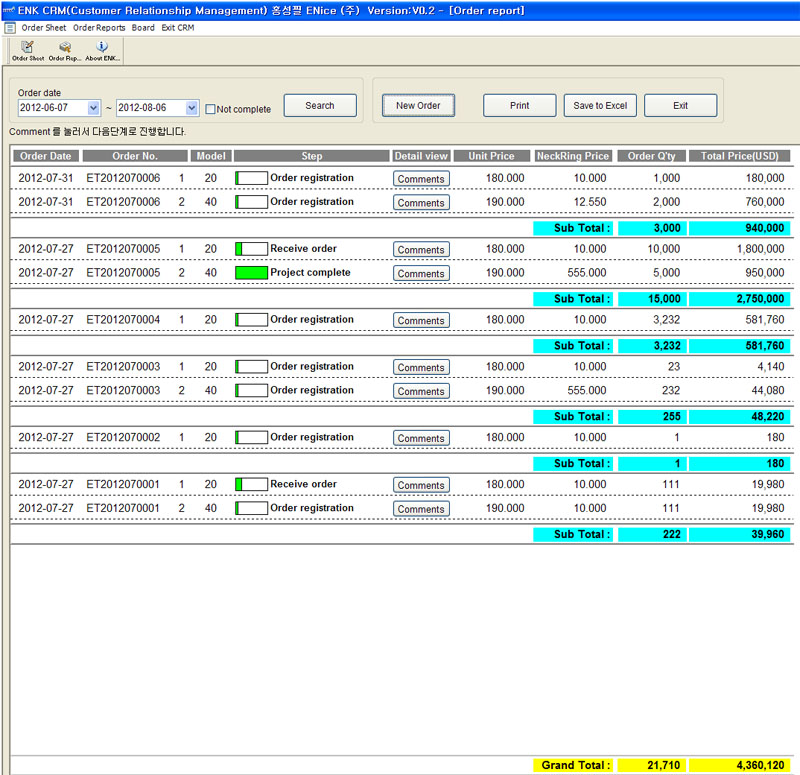Click the Total Price(USD) column header
800x775 pixels.
coord(739,156)
